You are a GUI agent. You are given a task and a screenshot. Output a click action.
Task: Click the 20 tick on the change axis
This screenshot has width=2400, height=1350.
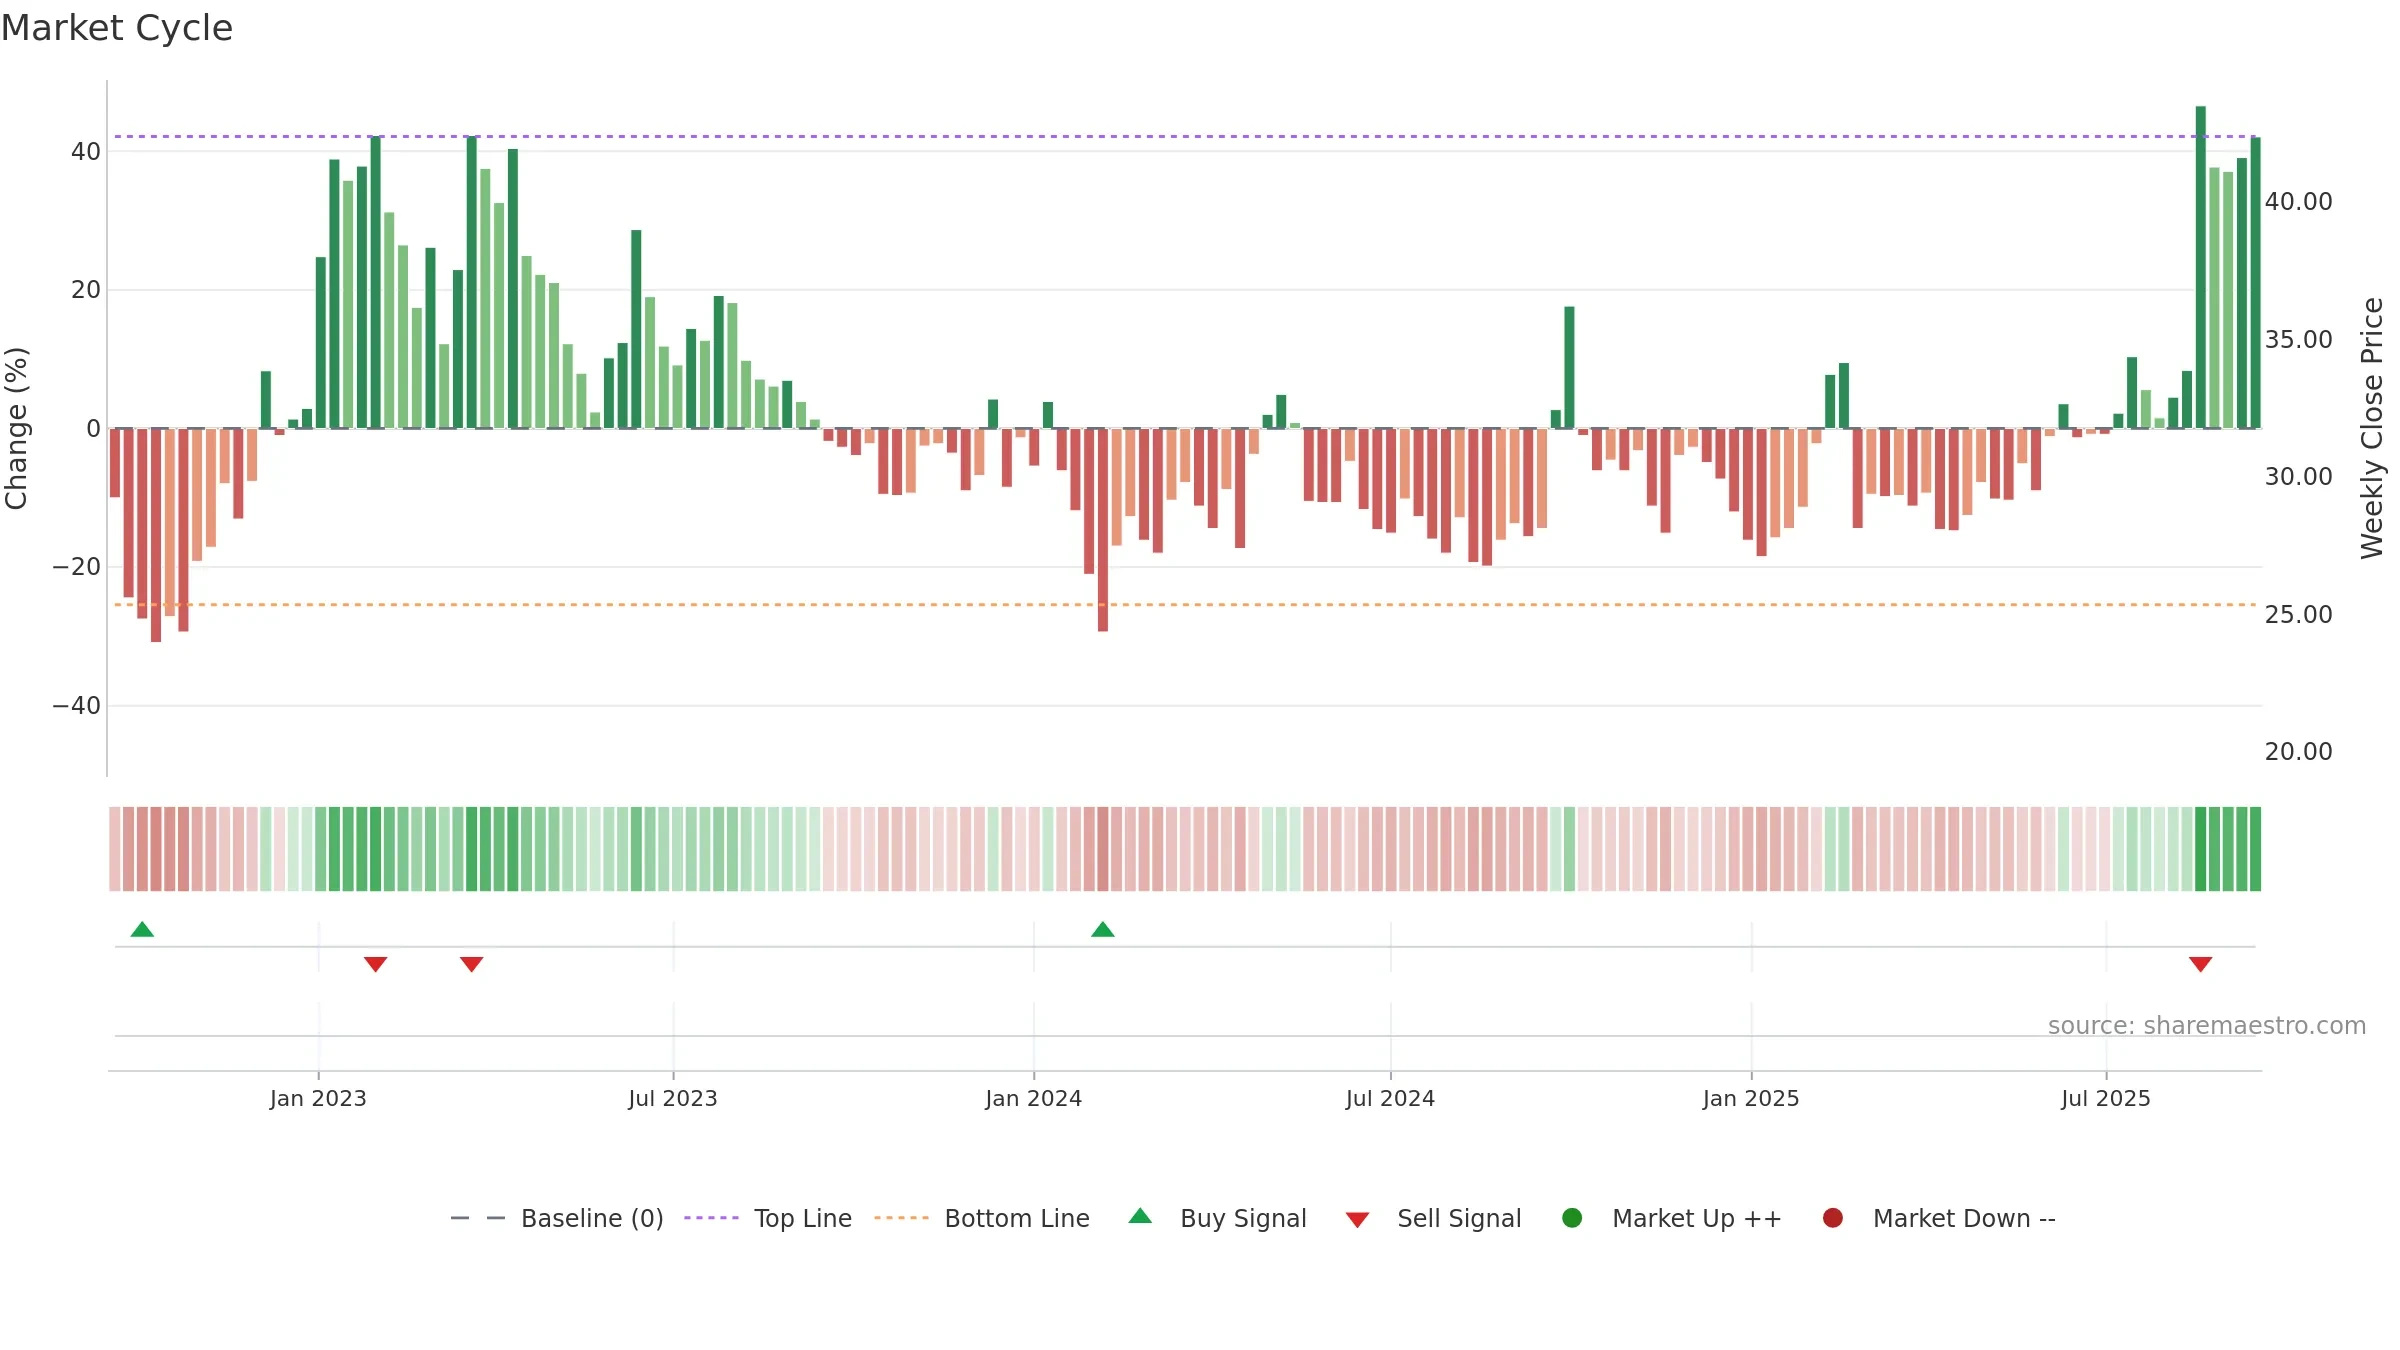coord(86,290)
